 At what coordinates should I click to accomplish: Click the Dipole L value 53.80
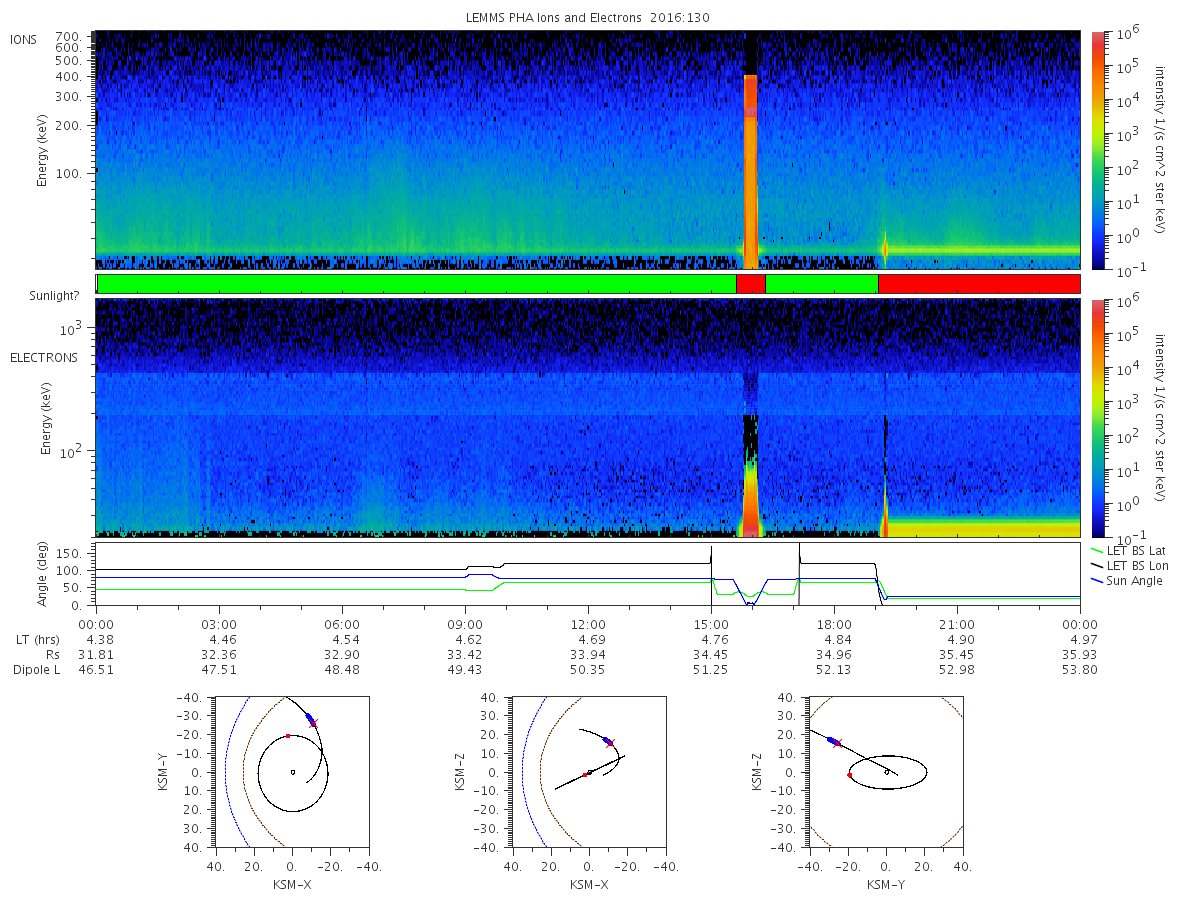pyautogui.click(x=1080, y=669)
